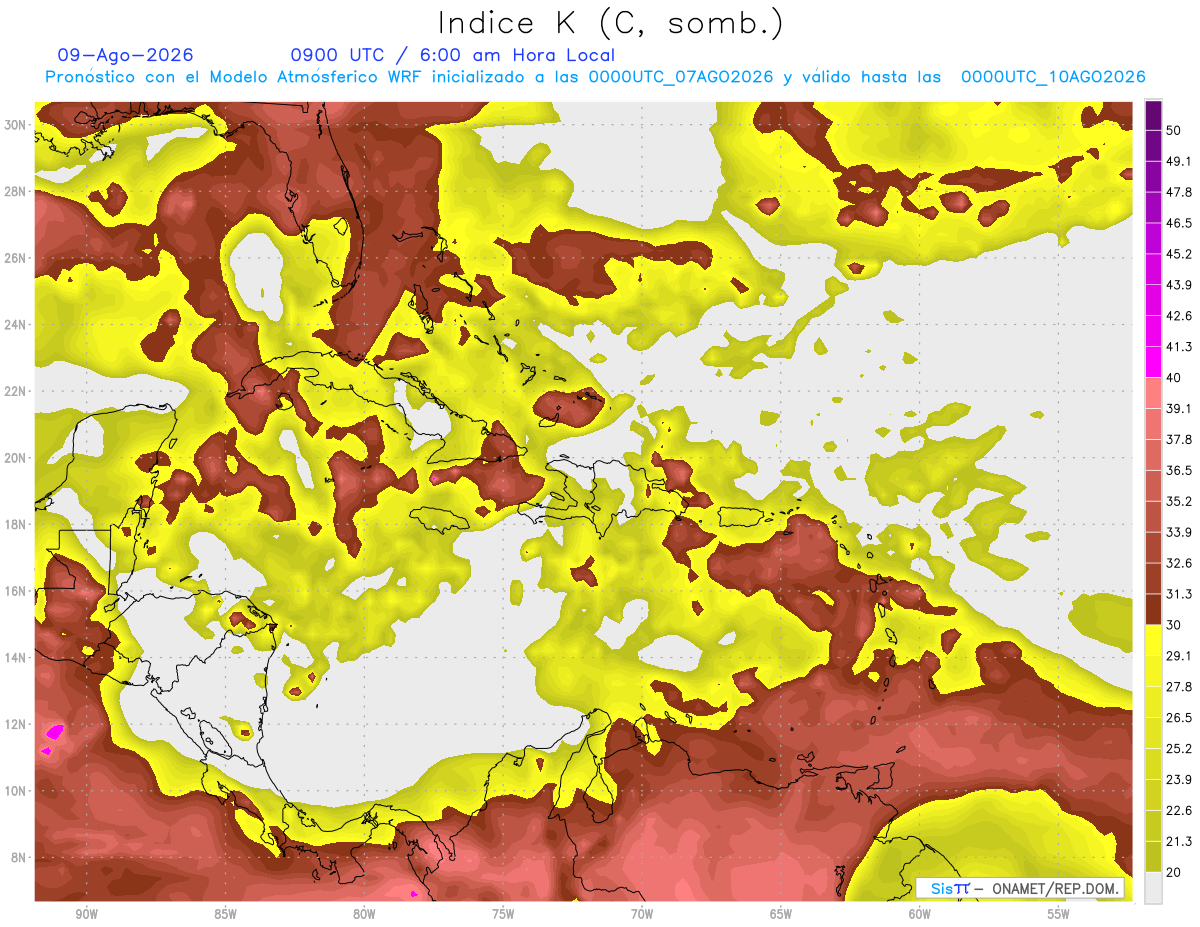Click the 80W longitude label

point(364,914)
